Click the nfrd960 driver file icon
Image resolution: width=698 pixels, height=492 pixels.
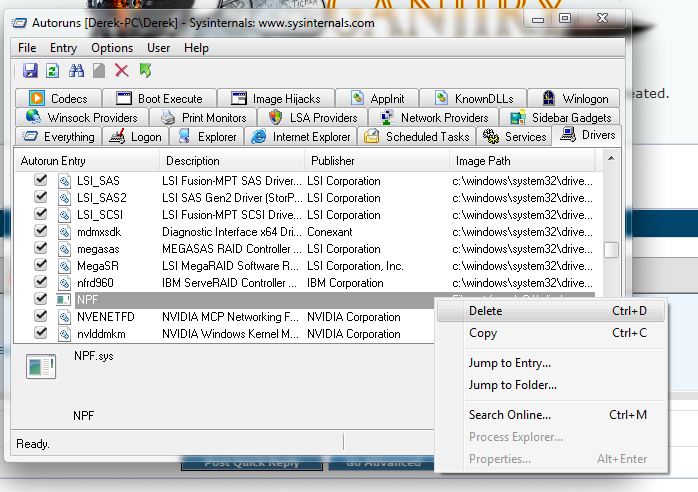pos(64,283)
